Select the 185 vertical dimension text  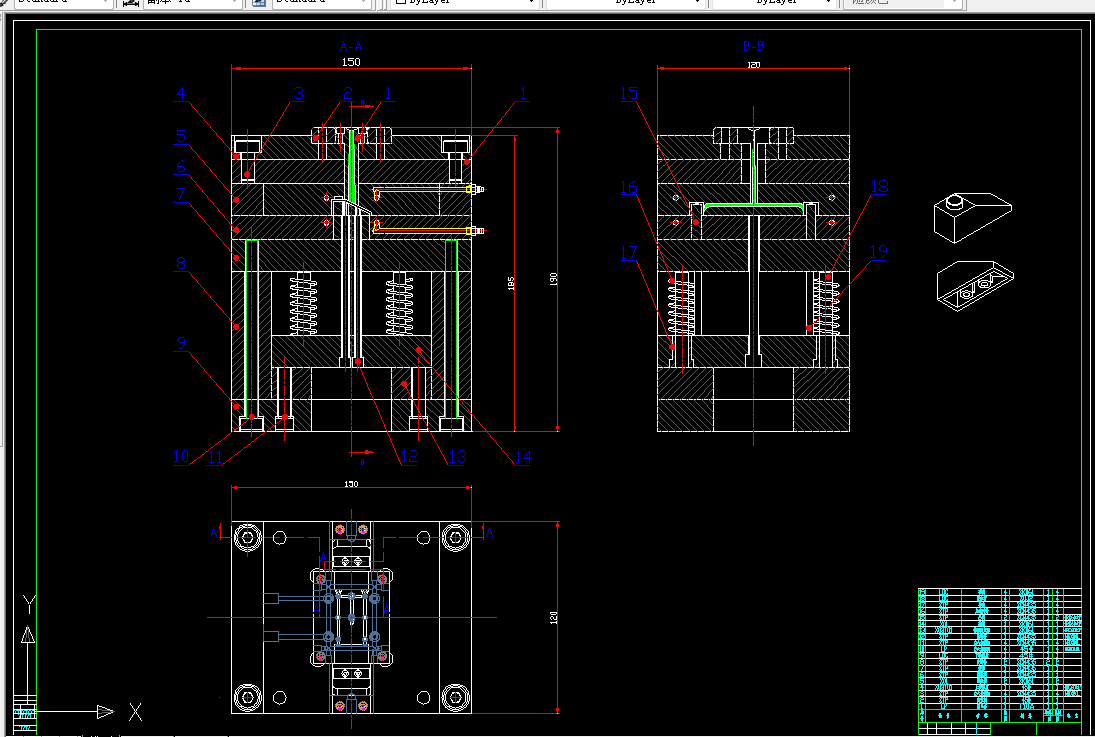(510, 284)
